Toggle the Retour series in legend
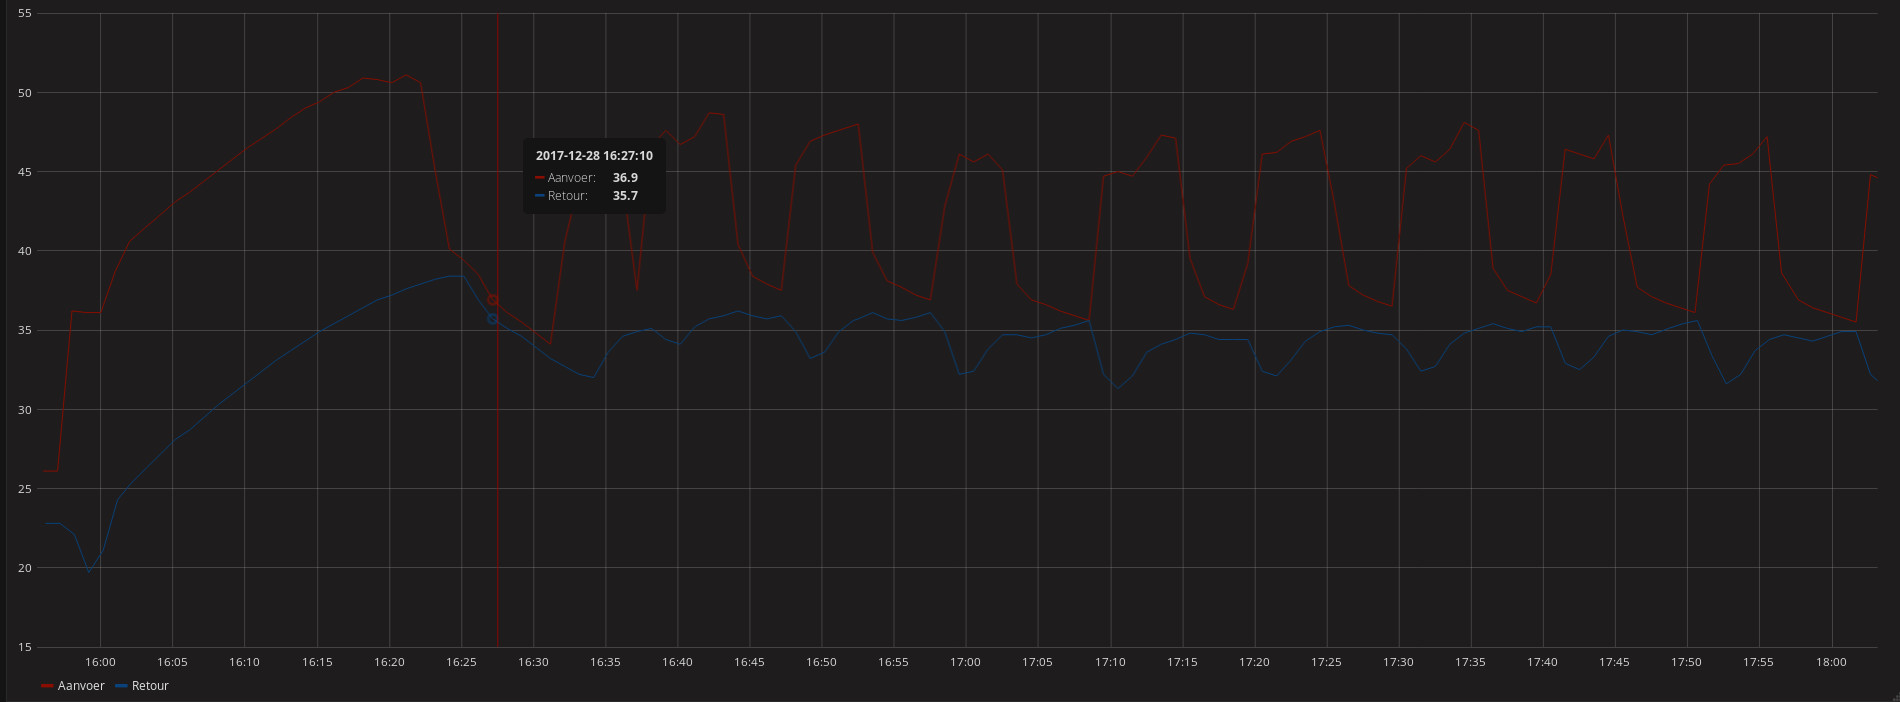The height and width of the screenshot is (702, 1900). (150, 686)
